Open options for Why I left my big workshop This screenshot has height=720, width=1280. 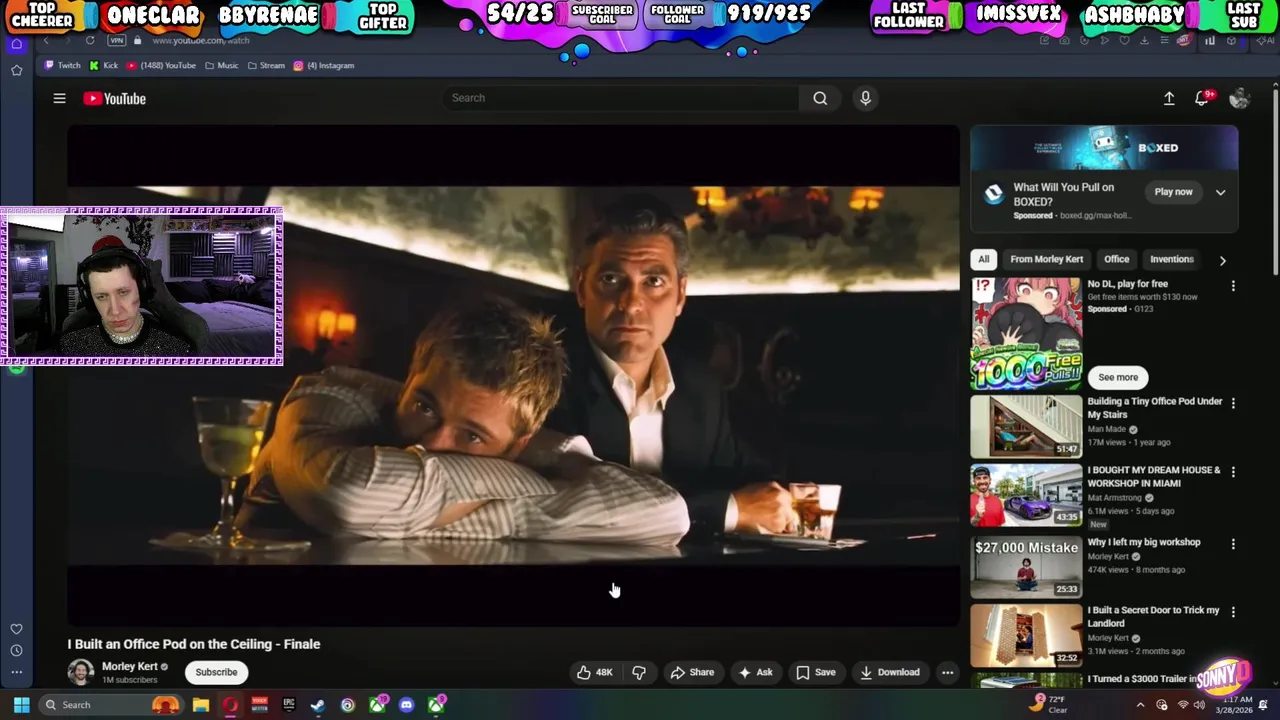coord(1233,544)
